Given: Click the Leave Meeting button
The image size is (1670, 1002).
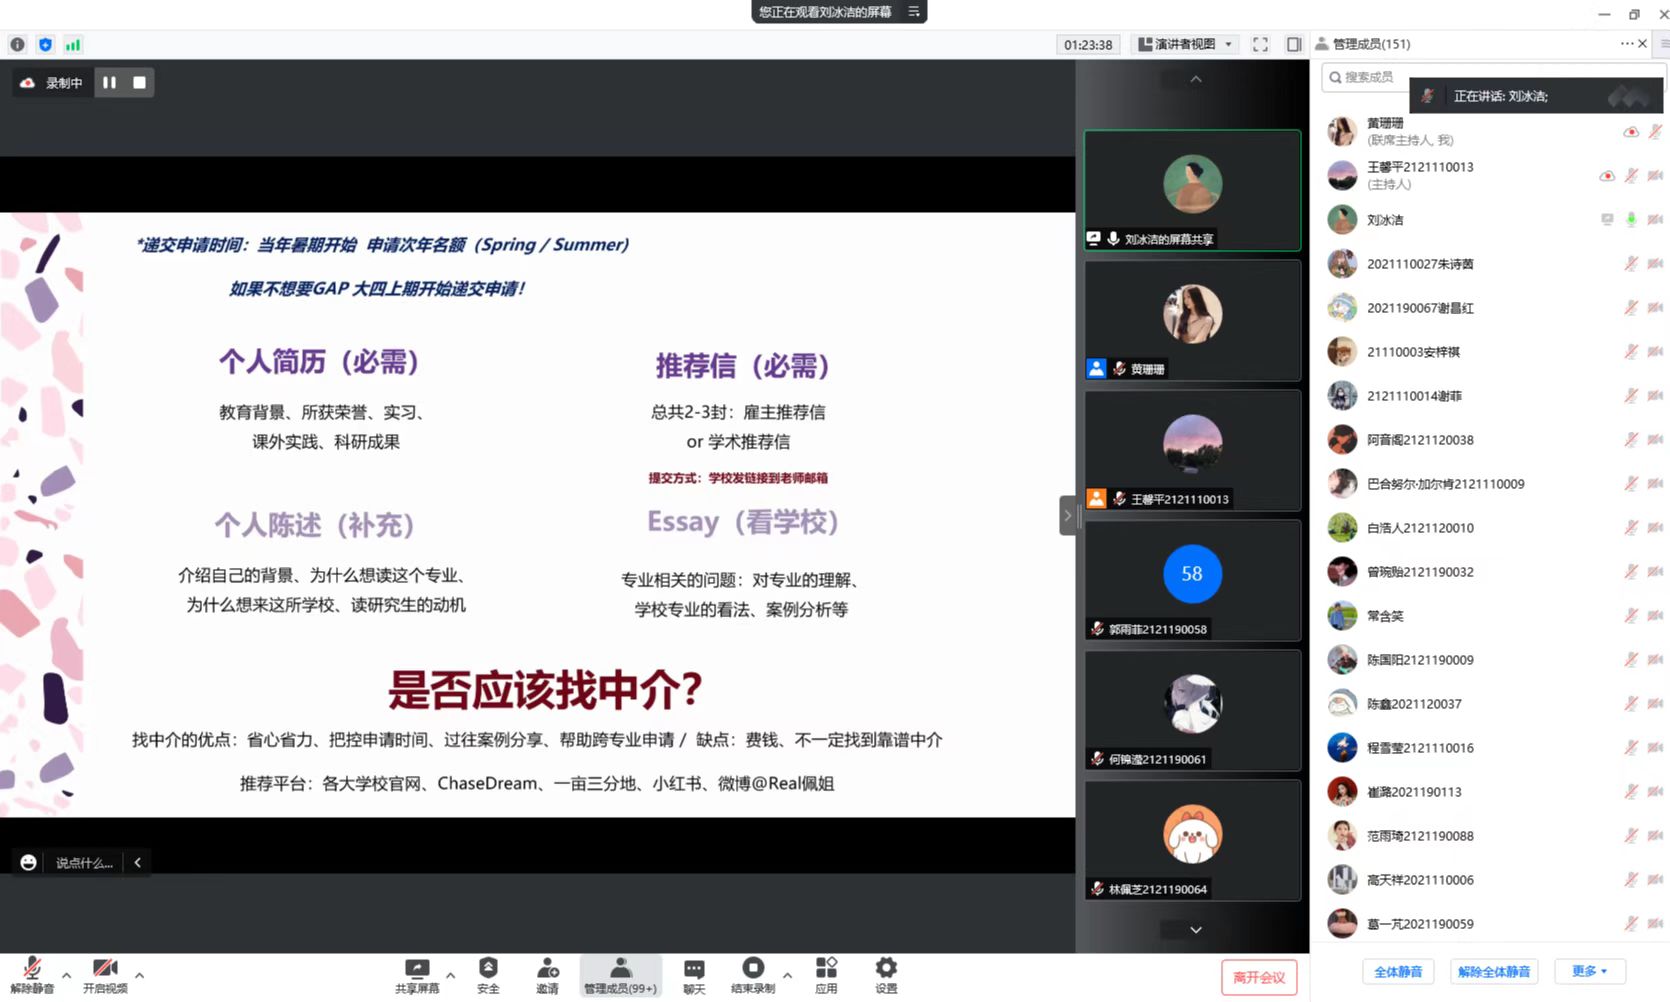Looking at the screenshot, I should 1258,977.
